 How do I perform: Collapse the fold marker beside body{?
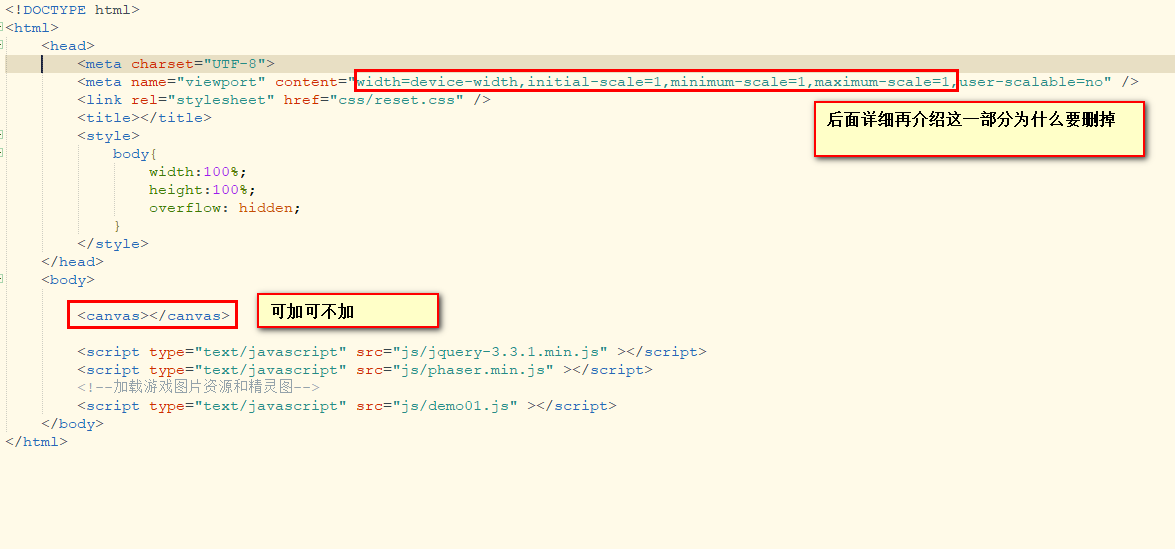point(1,153)
